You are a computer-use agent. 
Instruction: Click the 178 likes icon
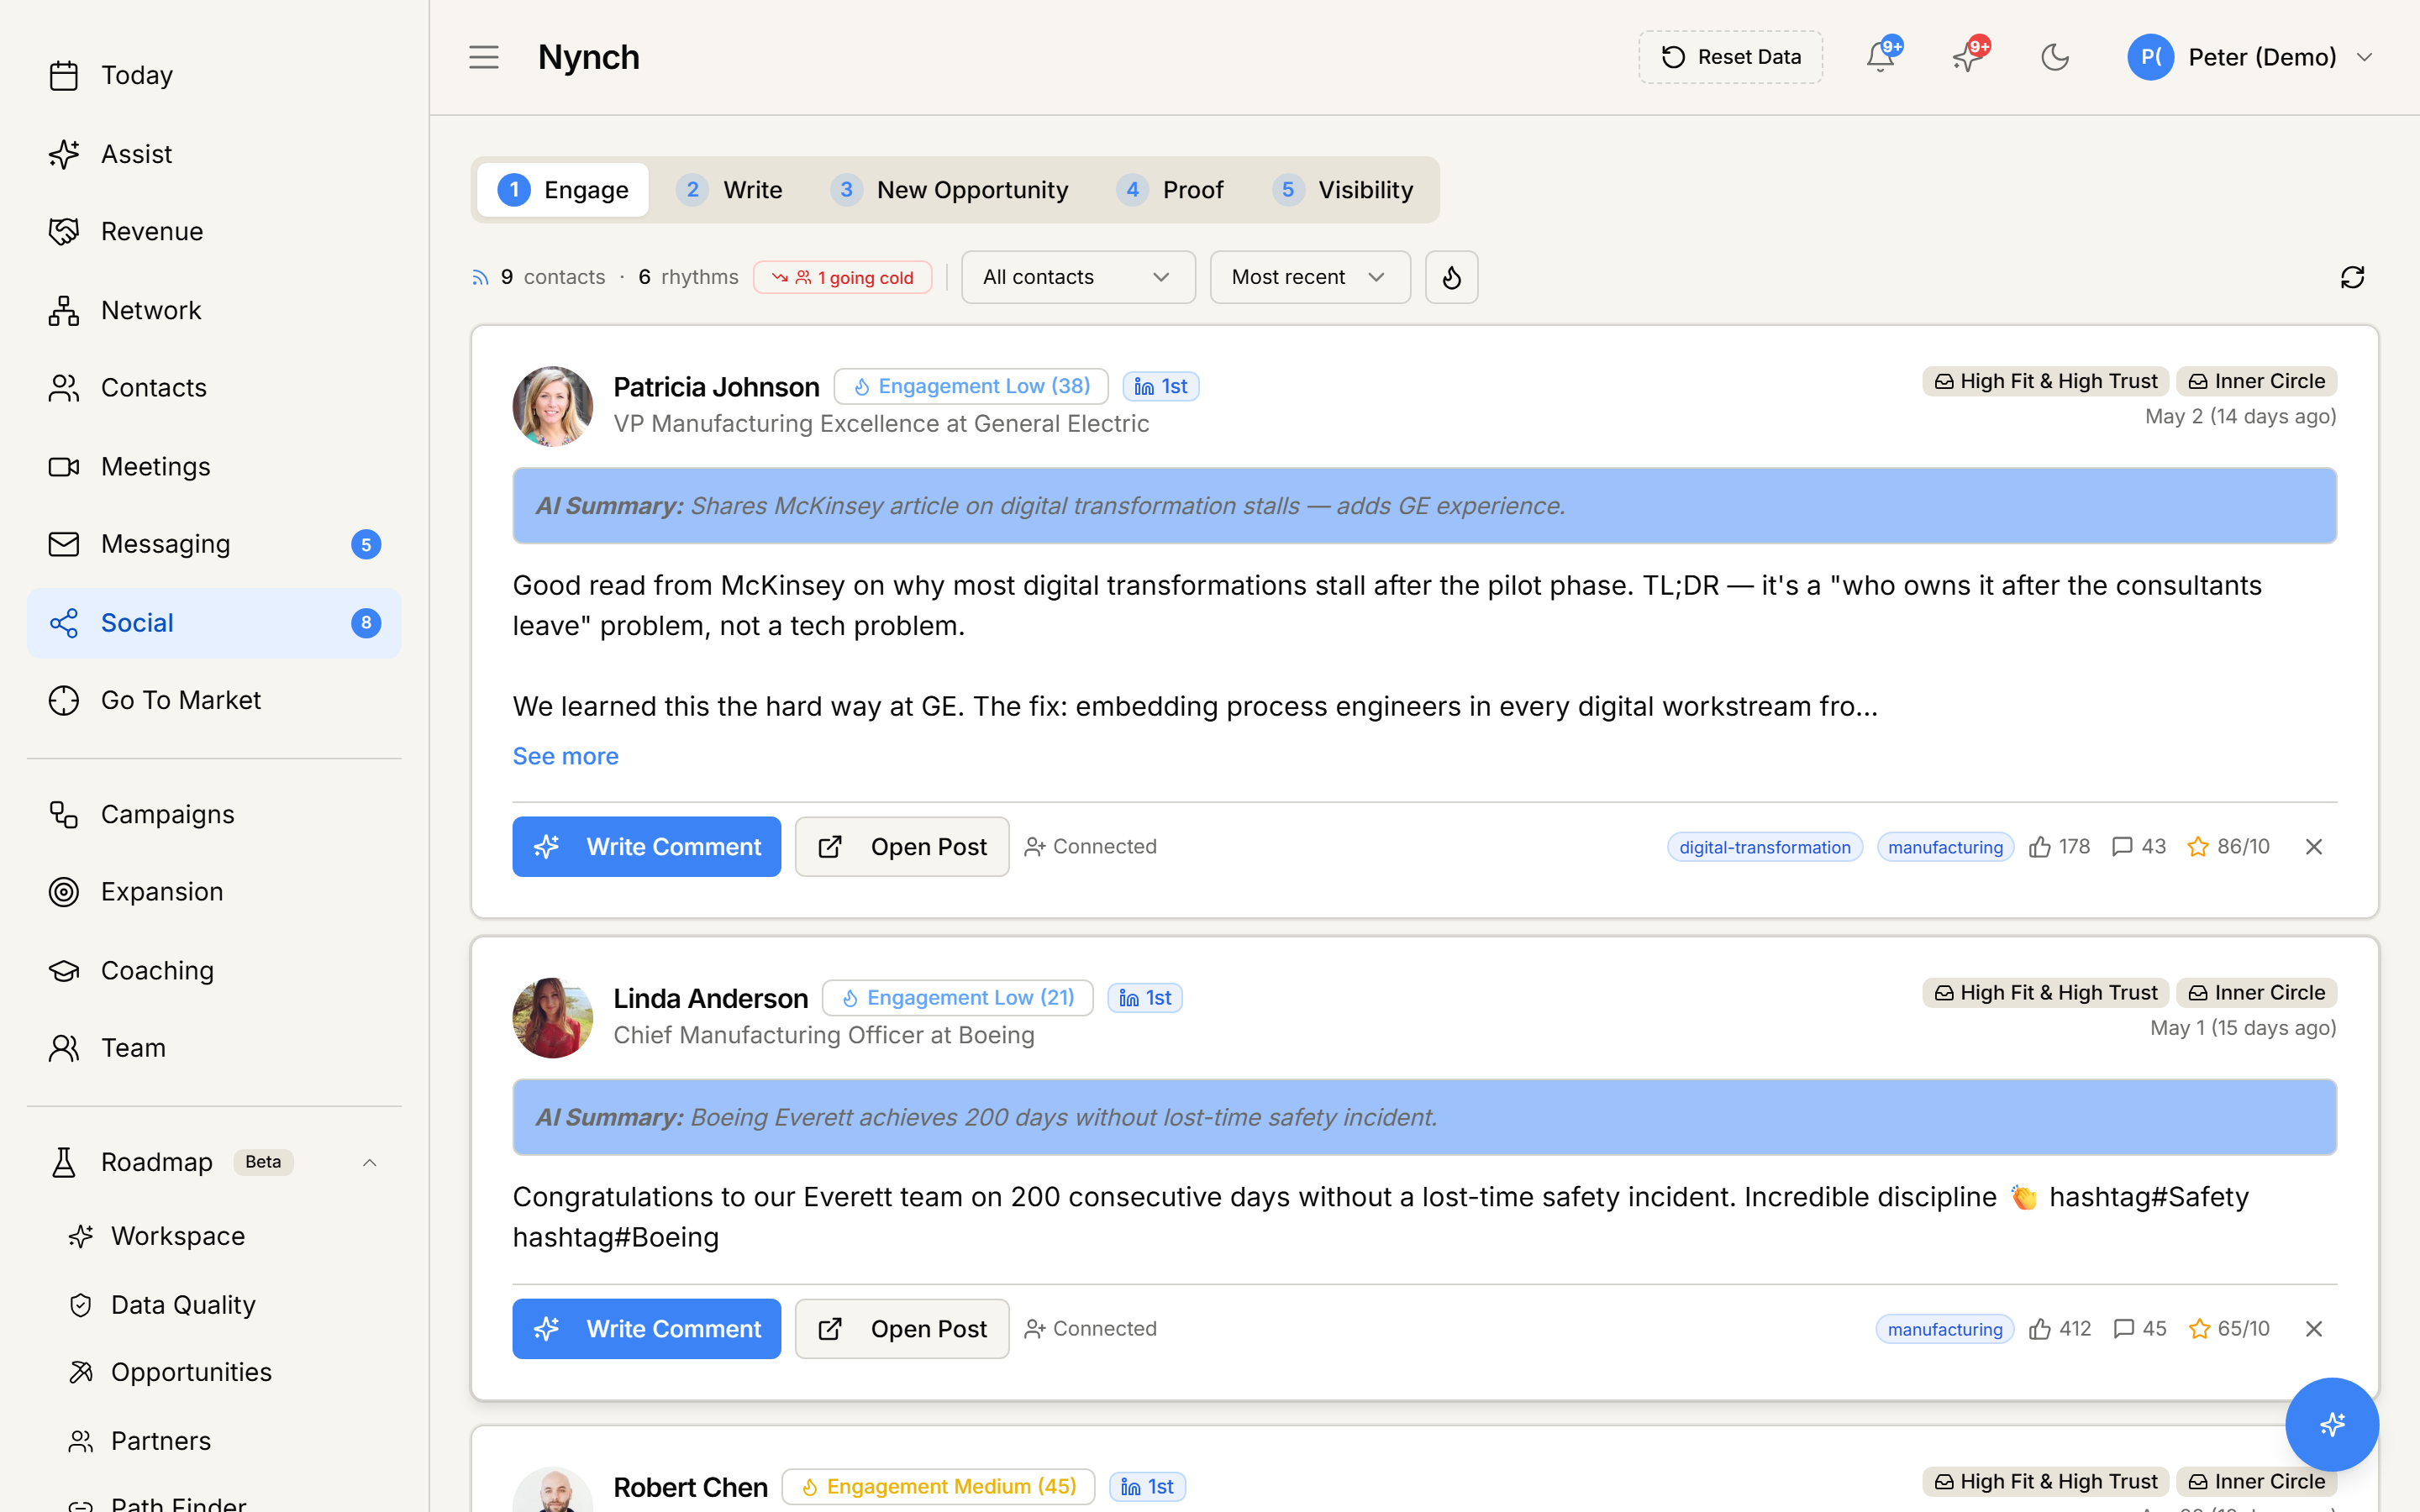[x=2040, y=847]
